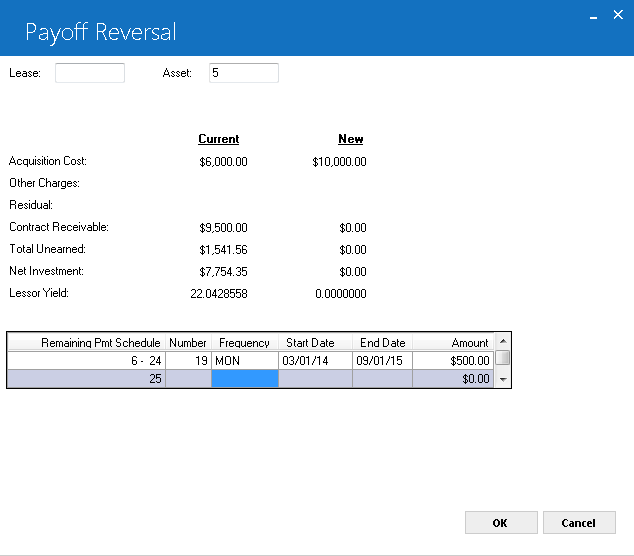Click the Asset label
The image size is (634, 556).
coord(177,73)
